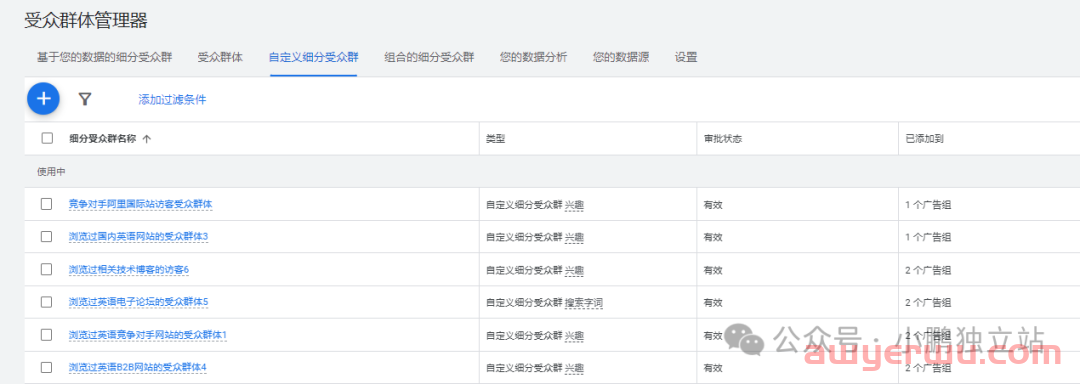Click 2 个广告组 in 技术博客 row

click(928, 270)
